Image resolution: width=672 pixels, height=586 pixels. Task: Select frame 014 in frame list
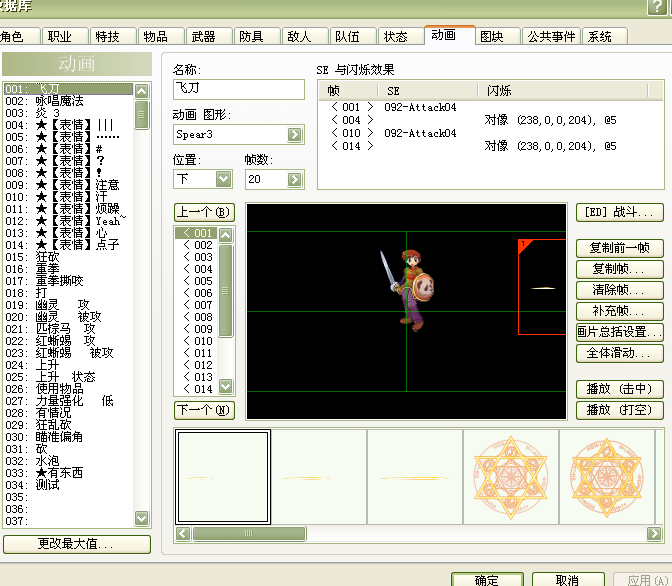197,389
